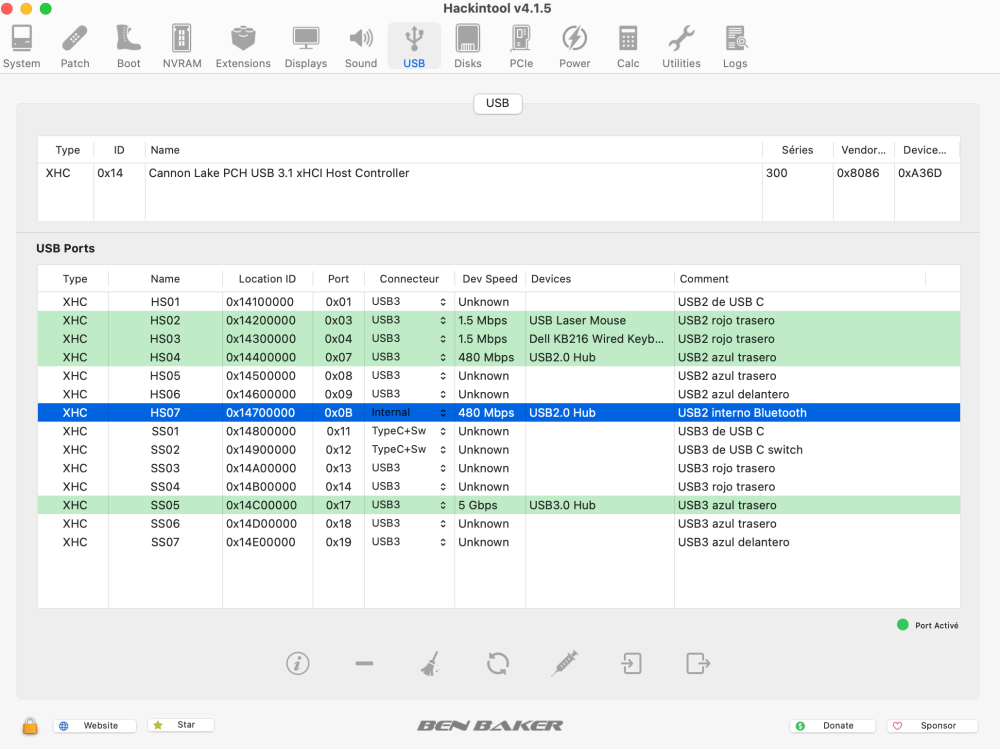Select the SS04 port row
Screen dimensions: 1000x749
tap(499, 487)
